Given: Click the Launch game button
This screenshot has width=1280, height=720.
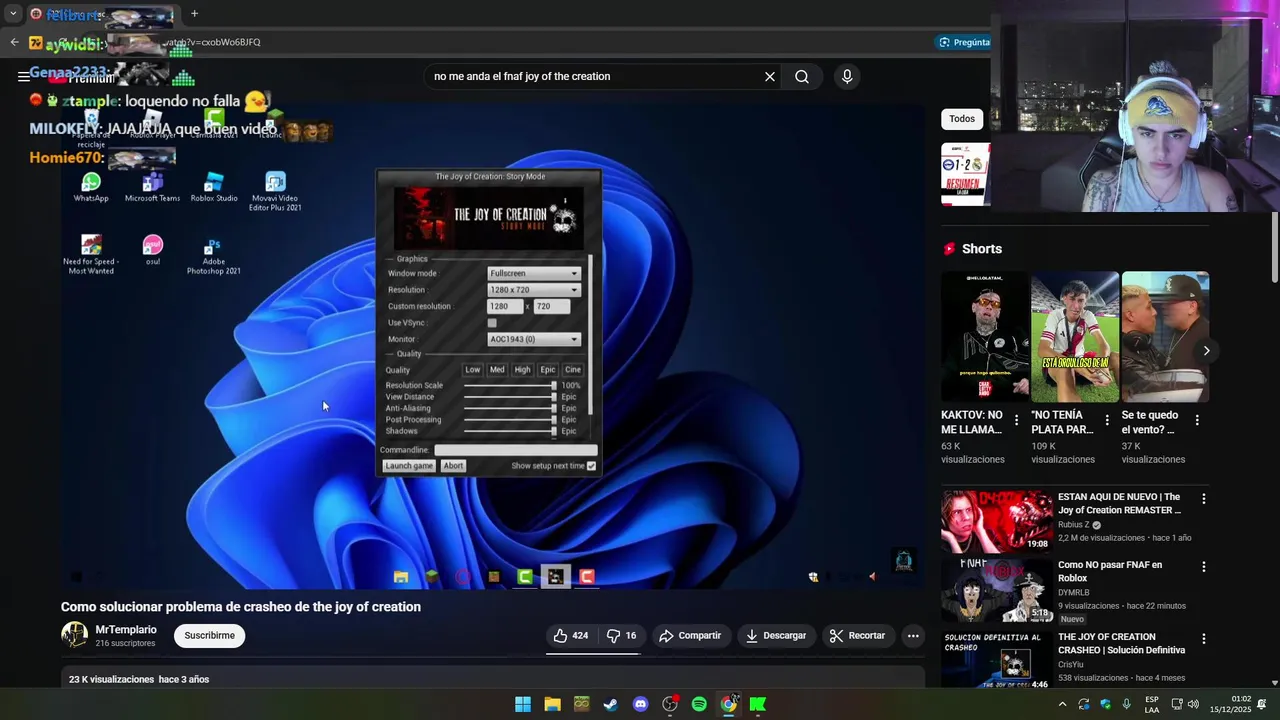Looking at the screenshot, I should click(x=409, y=466).
